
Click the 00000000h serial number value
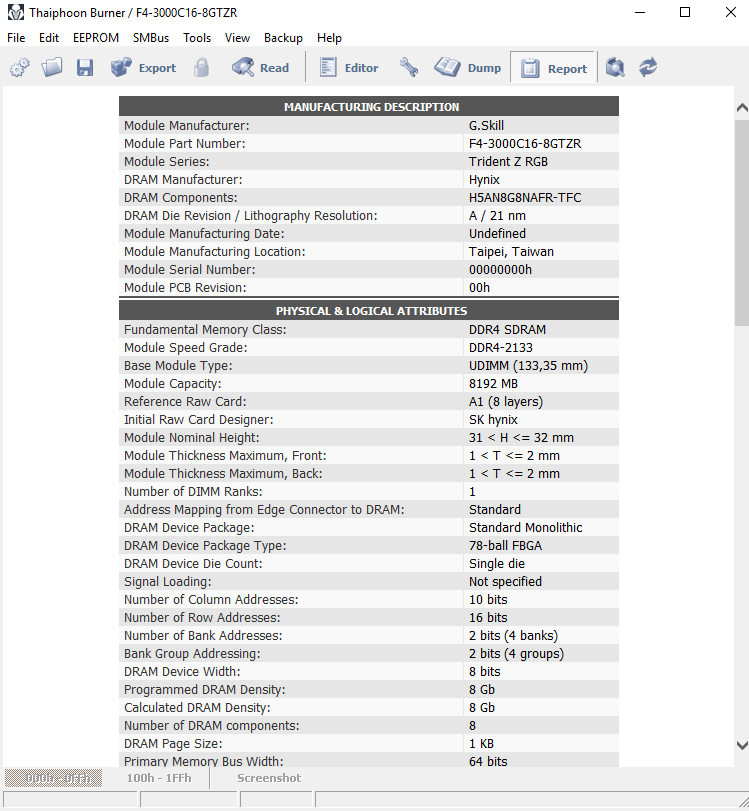pyautogui.click(x=500, y=269)
